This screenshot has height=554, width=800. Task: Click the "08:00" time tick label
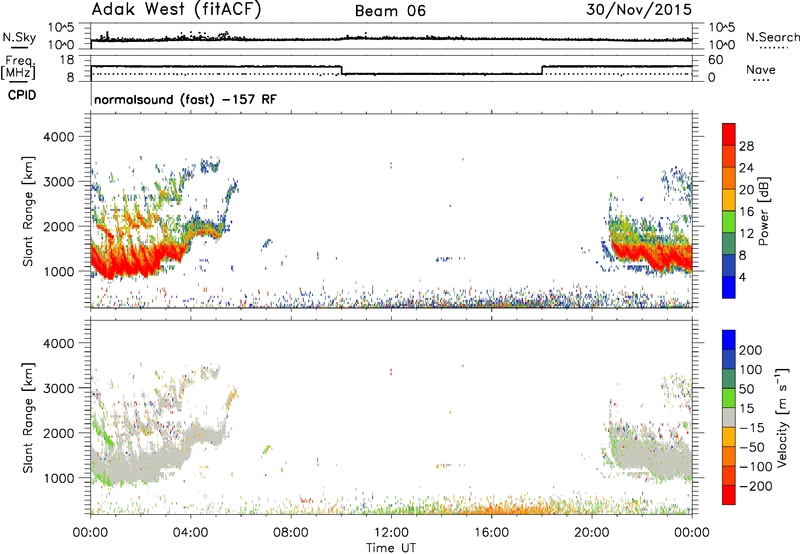click(291, 533)
